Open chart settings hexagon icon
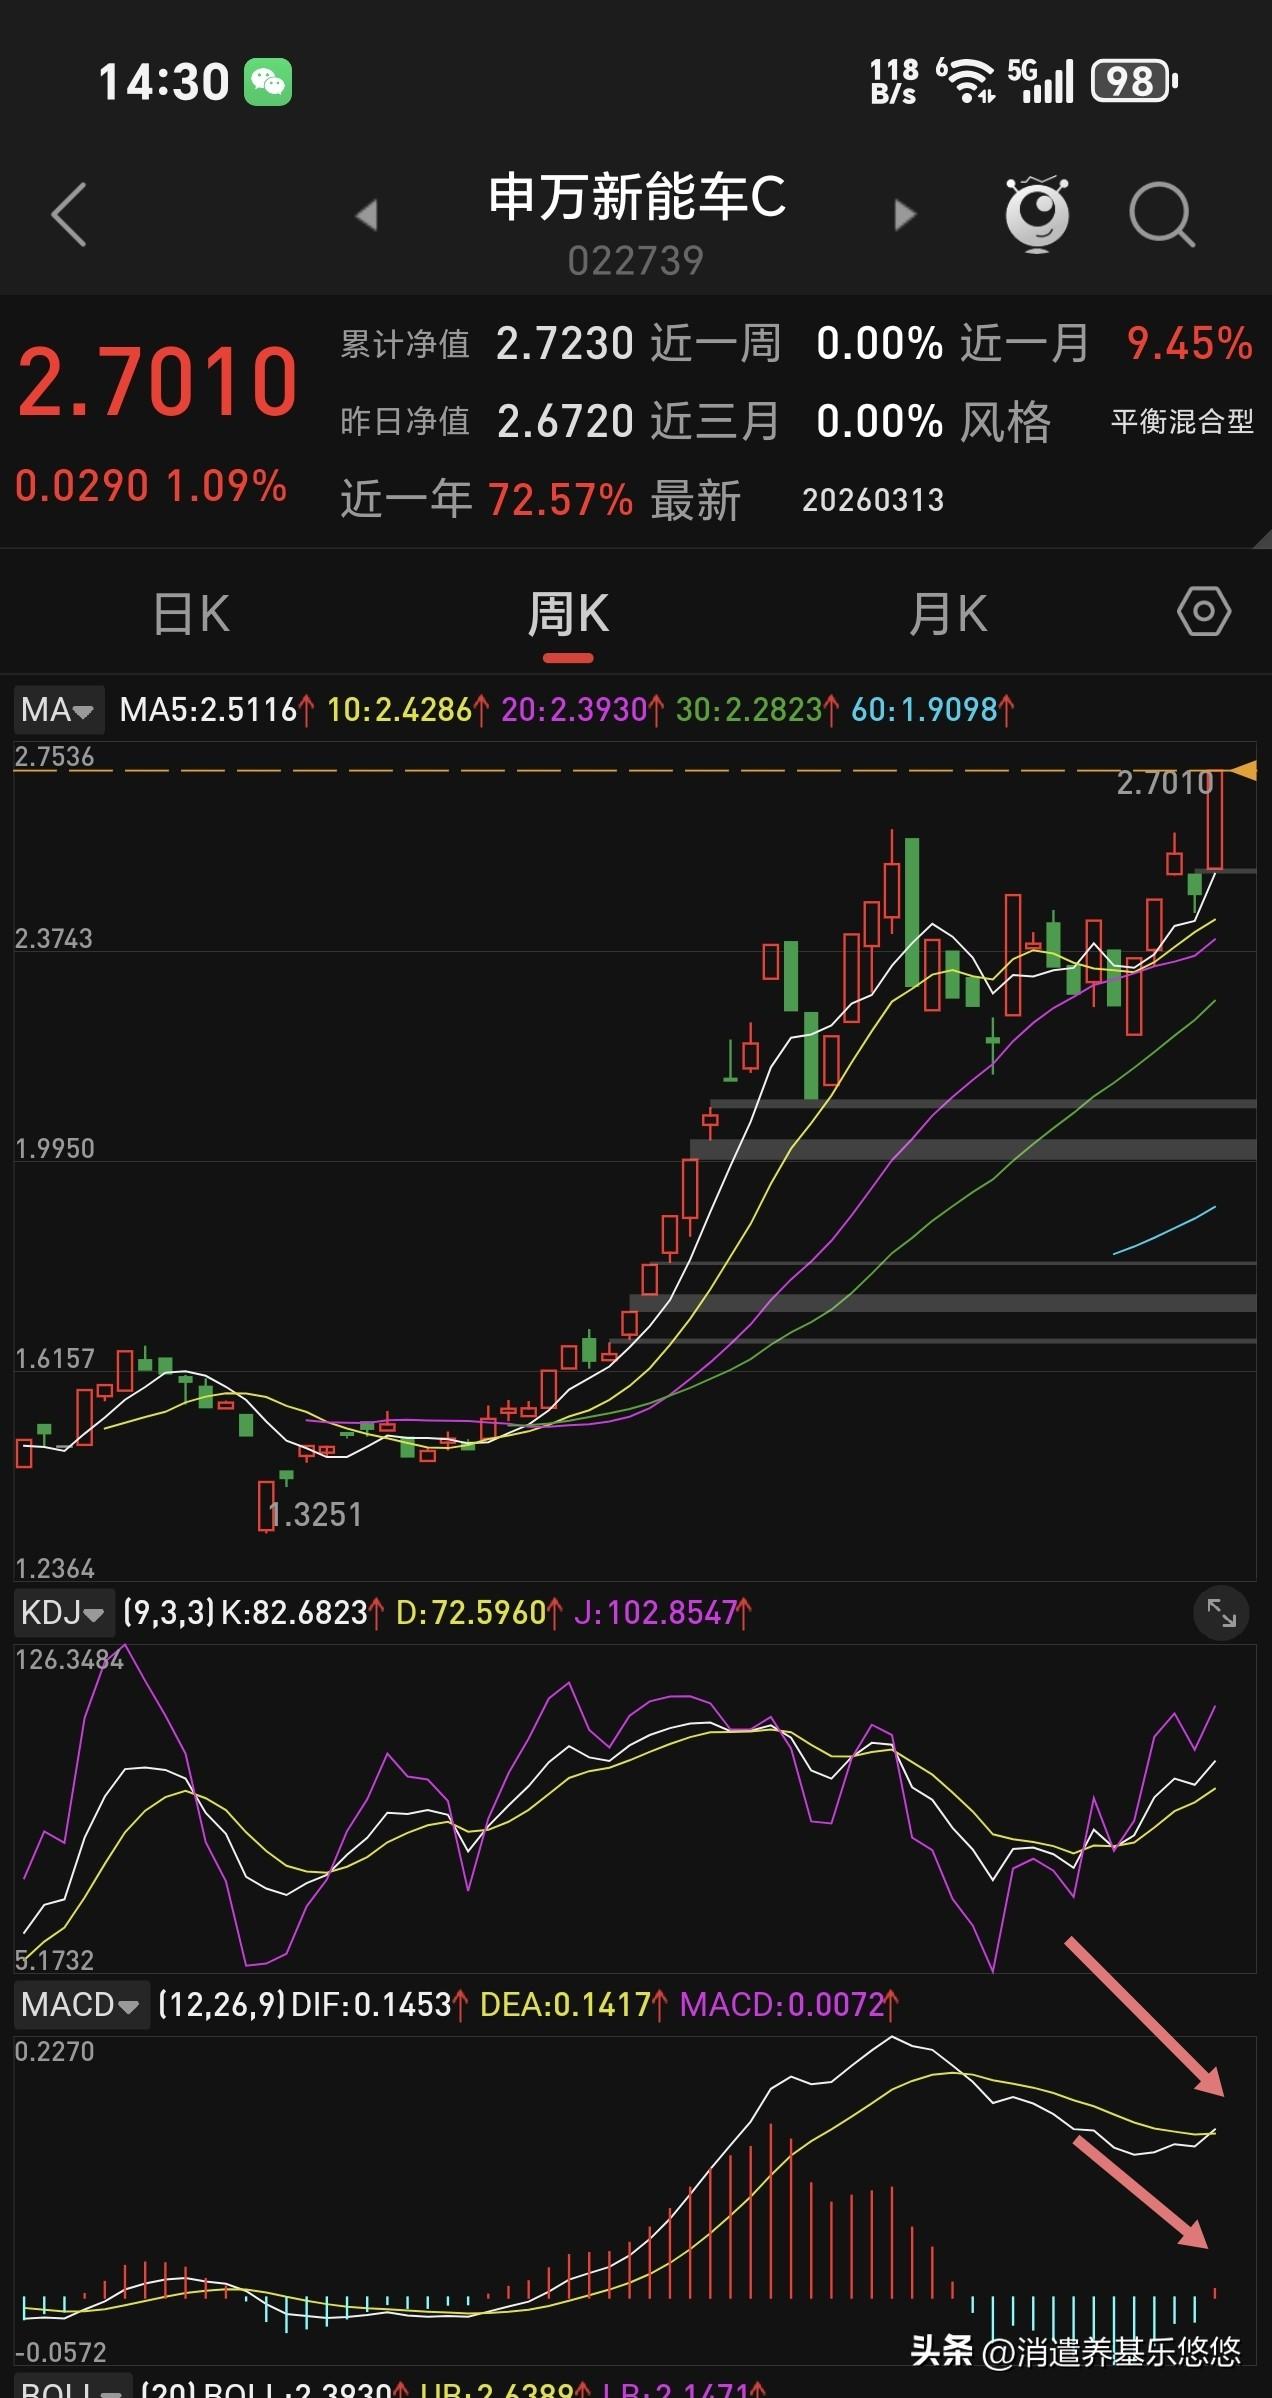The width and height of the screenshot is (1272, 2398). (x=1204, y=611)
